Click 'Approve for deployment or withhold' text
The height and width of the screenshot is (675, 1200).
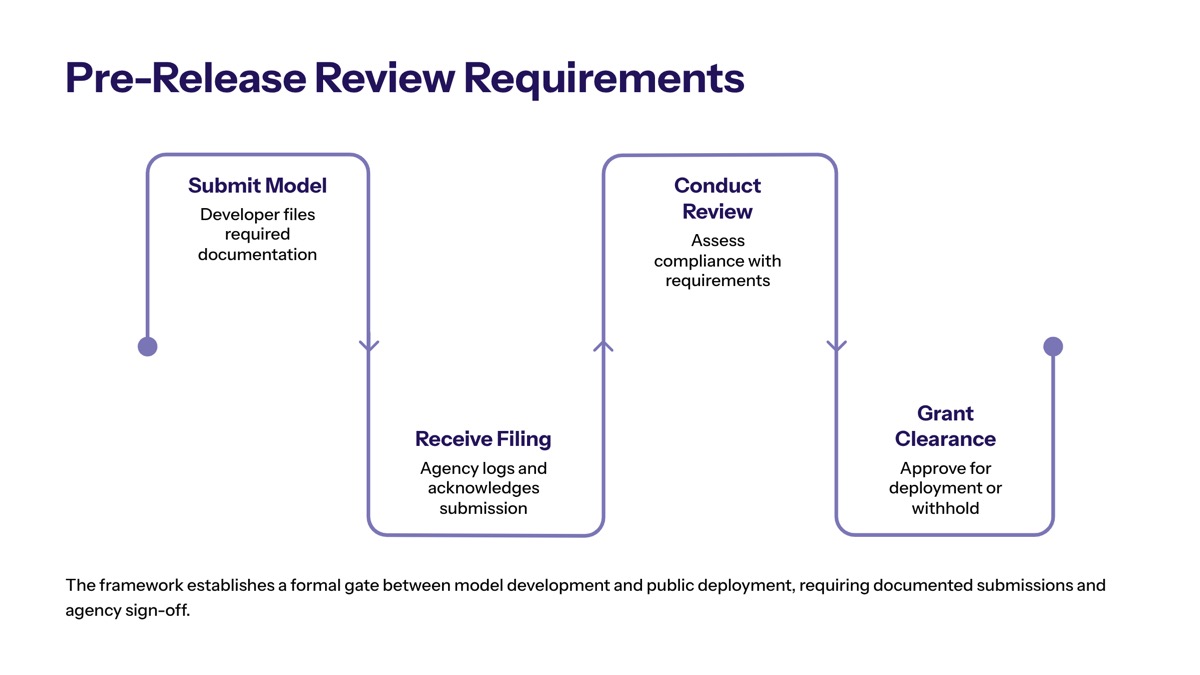coord(945,488)
